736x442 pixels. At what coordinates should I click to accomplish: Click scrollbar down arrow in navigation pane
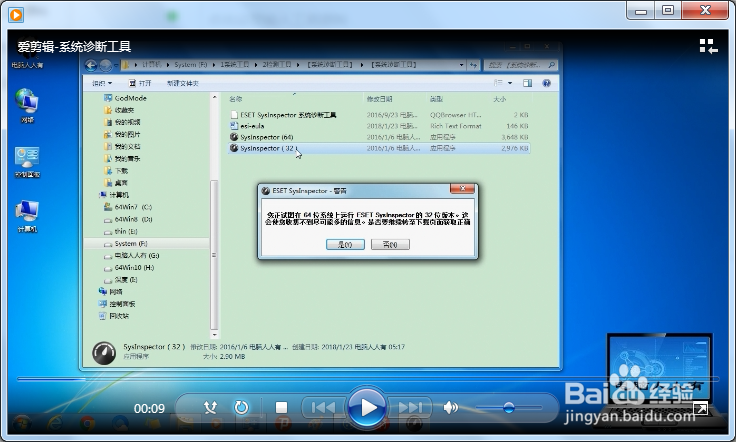214,335
